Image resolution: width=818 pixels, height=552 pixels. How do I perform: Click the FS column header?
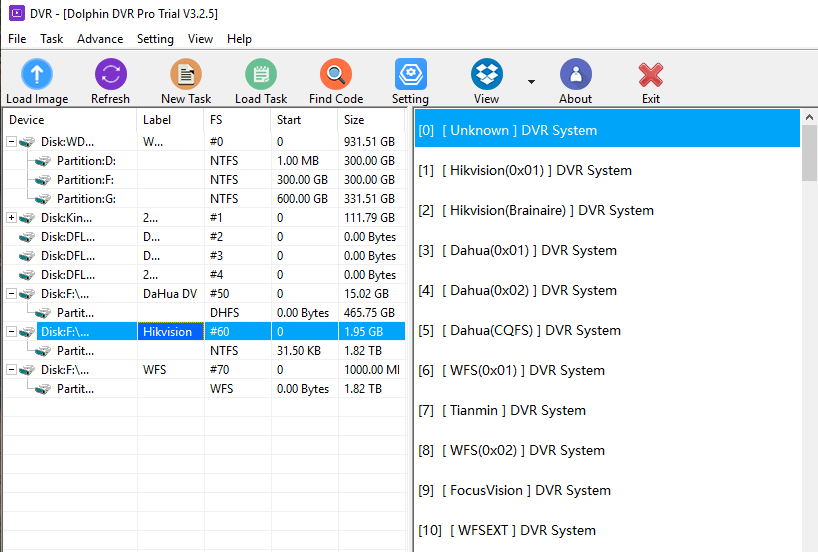237,120
